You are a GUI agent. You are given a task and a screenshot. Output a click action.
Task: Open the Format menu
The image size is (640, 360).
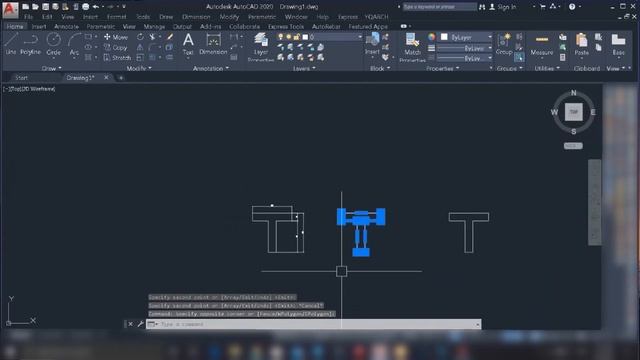click(116, 17)
